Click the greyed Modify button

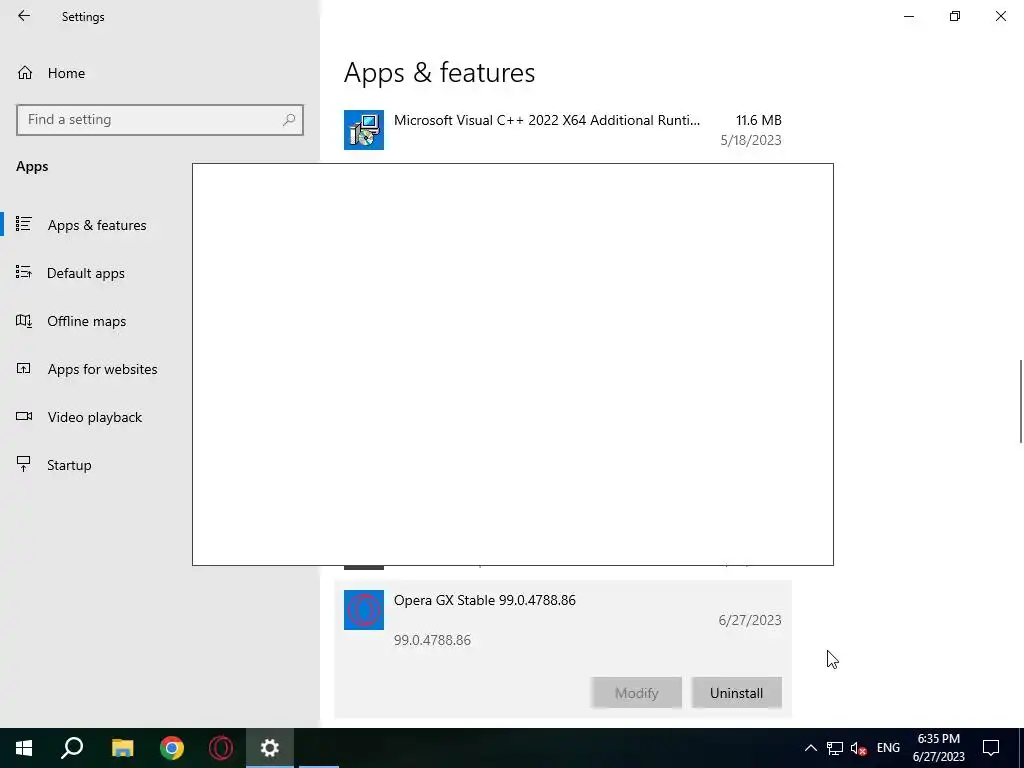637,693
